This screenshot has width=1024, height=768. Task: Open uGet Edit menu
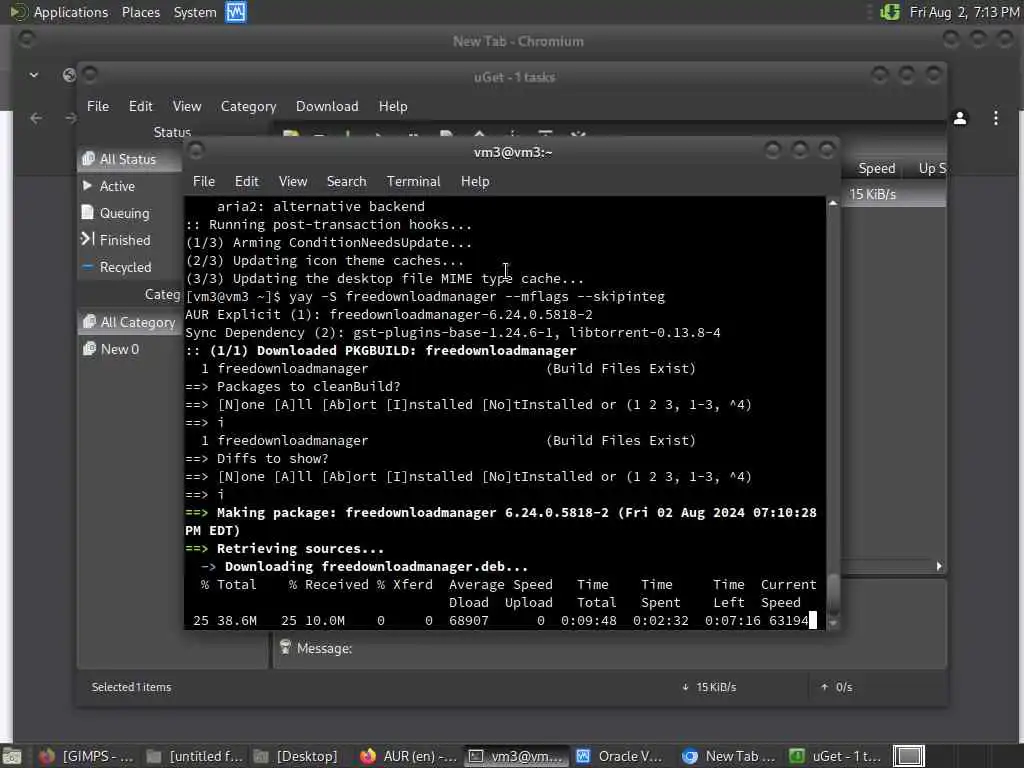[x=140, y=106]
